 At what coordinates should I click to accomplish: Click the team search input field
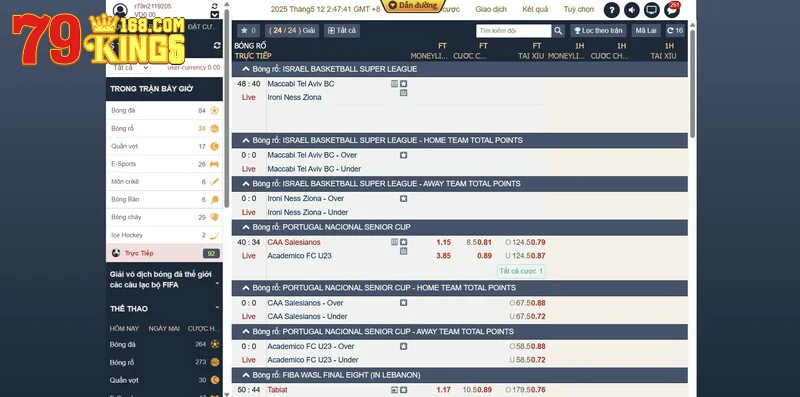click(x=514, y=31)
